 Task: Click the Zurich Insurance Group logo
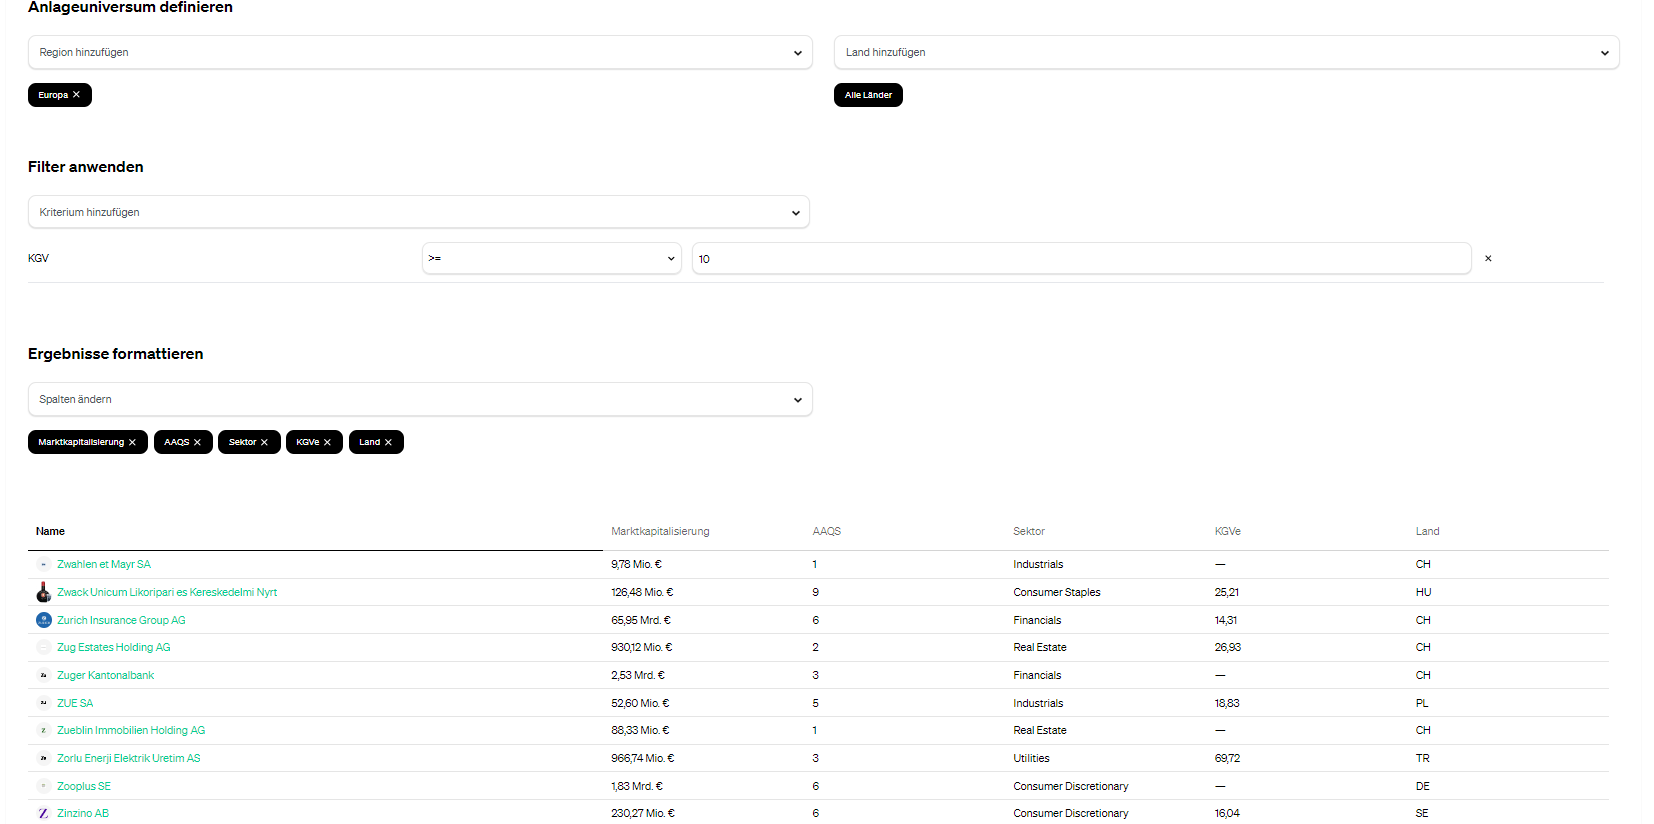[44, 620]
